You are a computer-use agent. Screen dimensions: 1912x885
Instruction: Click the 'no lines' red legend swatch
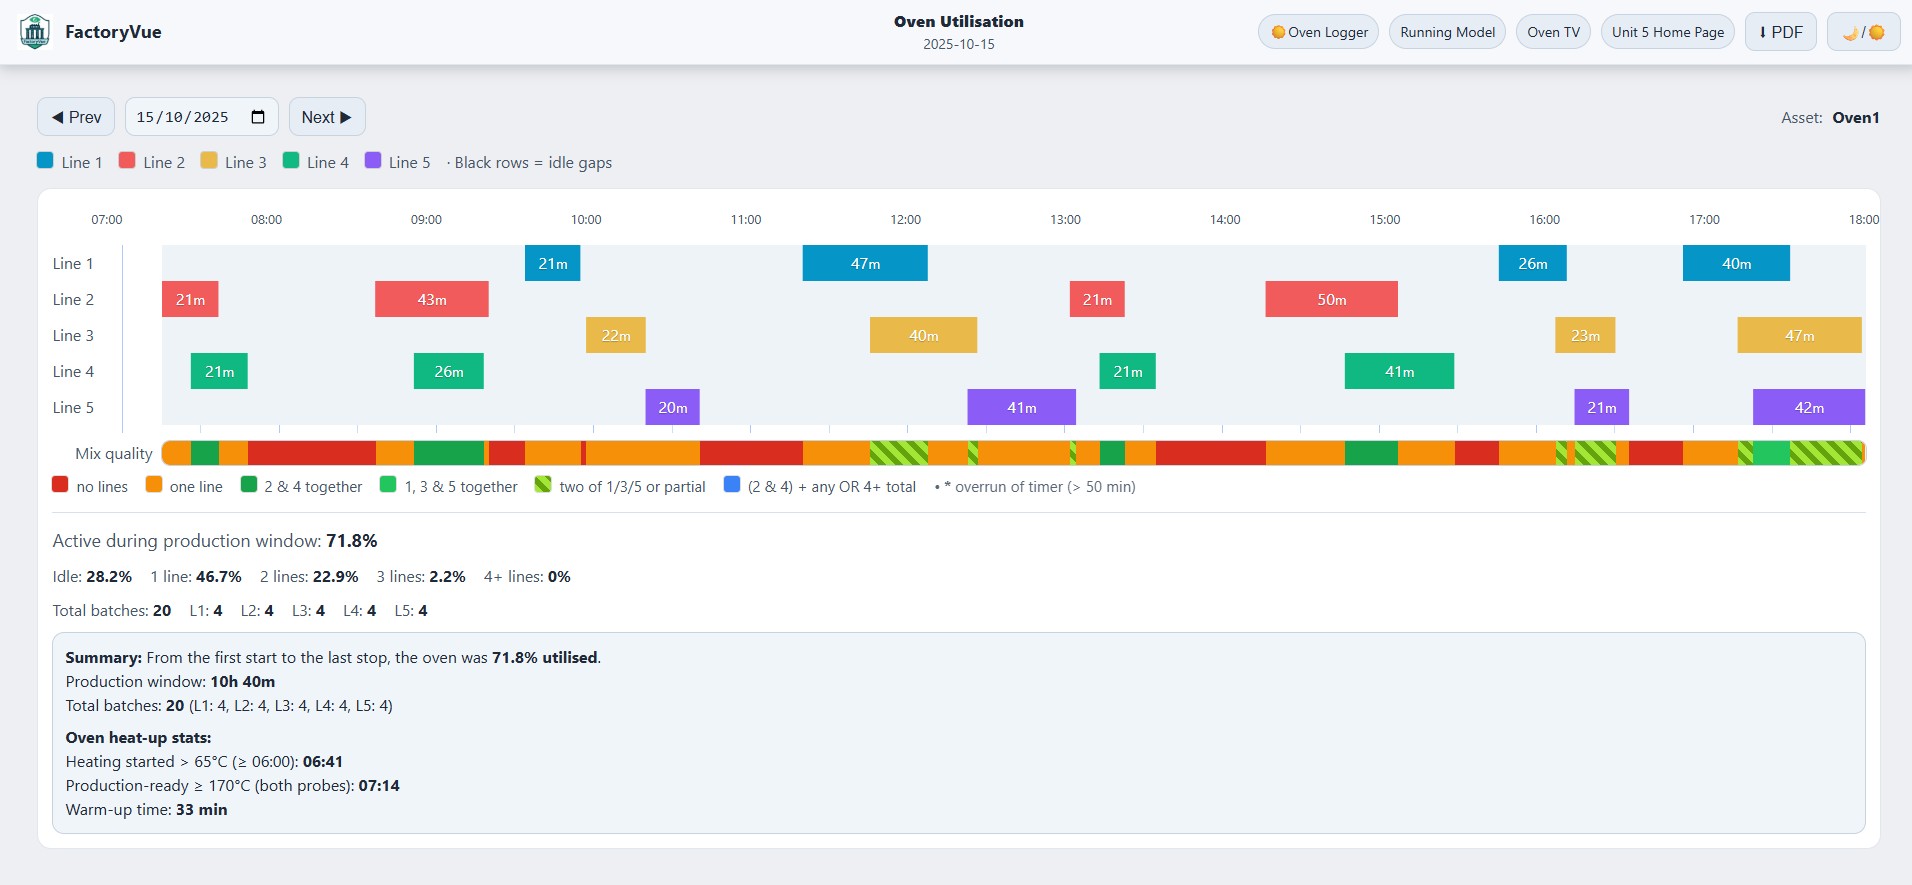pyautogui.click(x=60, y=485)
